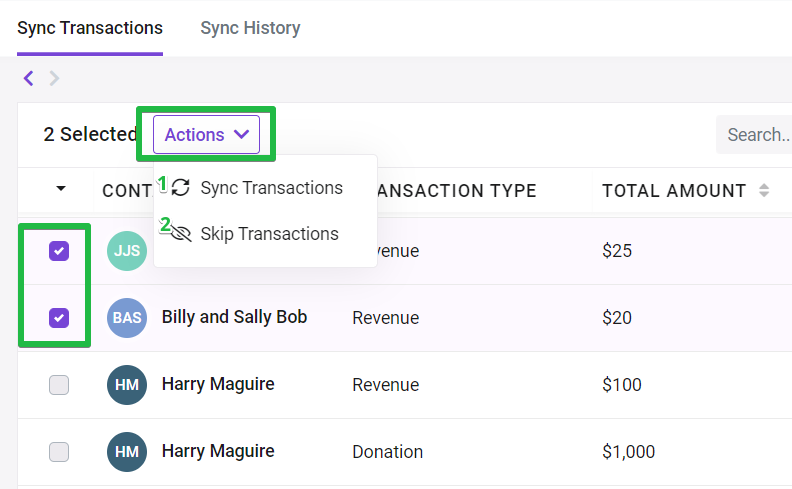Open the Billy and Sally Bob contact name
Viewport: 792px width, 489px height.
[234, 317]
